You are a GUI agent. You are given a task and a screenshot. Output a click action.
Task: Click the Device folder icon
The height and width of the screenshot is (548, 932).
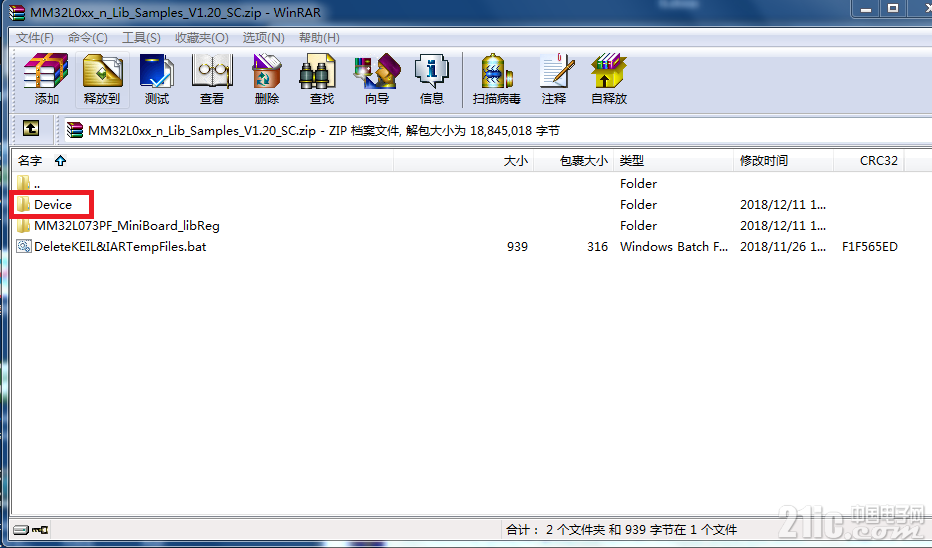click(x=23, y=204)
